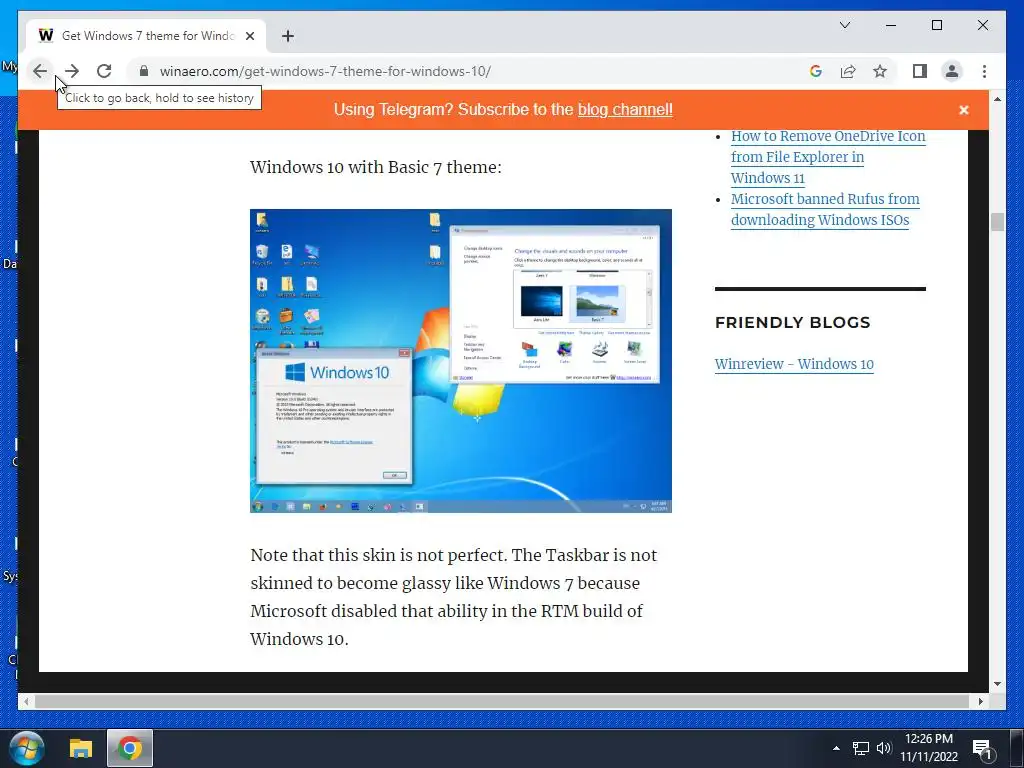
Task: Open the network tray icon
Action: [x=861, y=748]
